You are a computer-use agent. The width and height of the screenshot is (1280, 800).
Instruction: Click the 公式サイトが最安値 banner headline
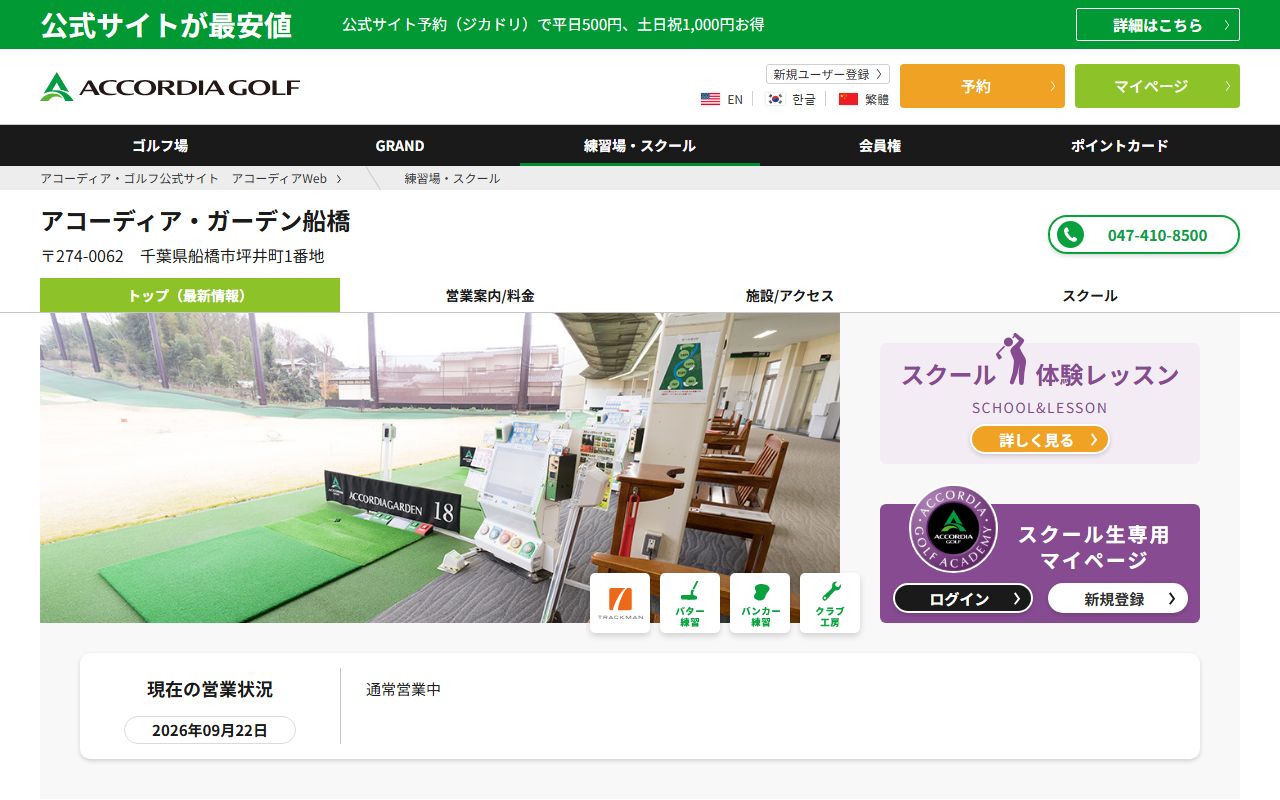coord(166,25)
